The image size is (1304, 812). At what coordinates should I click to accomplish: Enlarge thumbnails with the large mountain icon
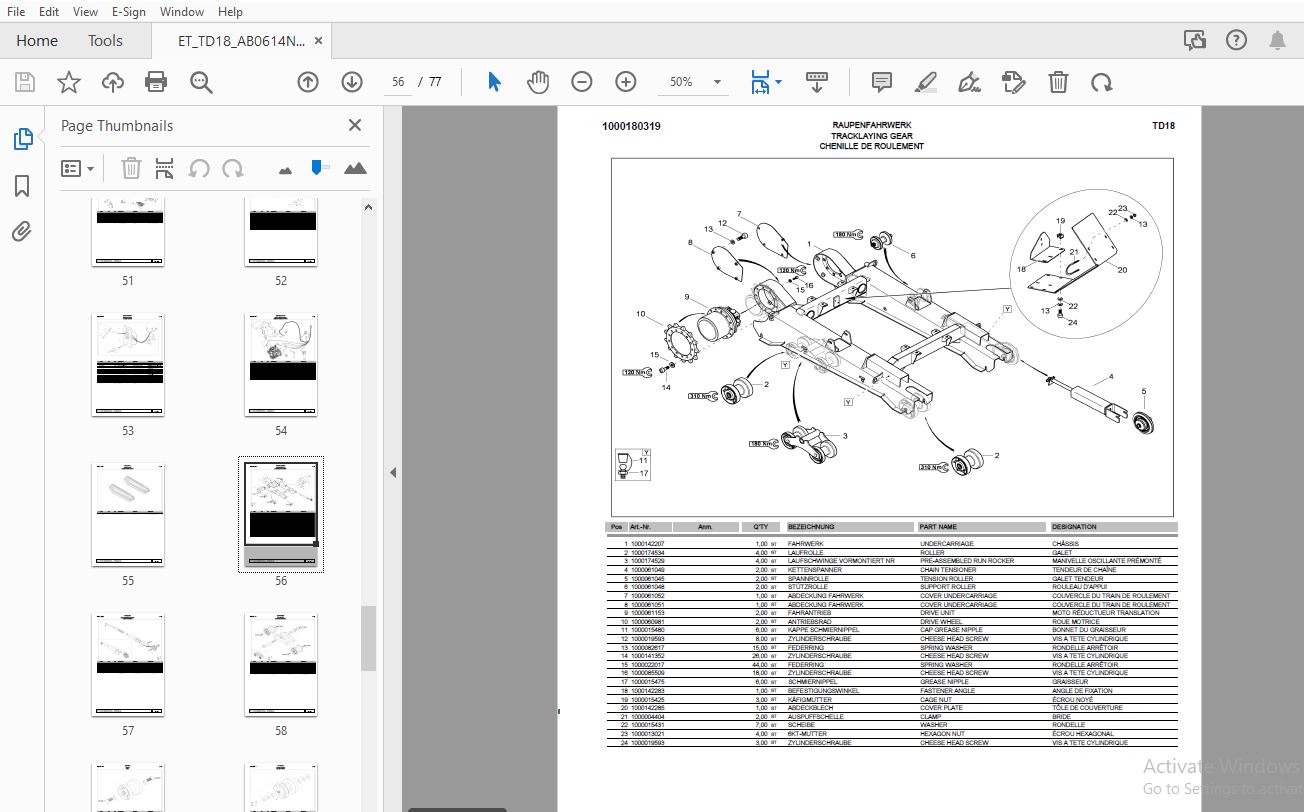coord(355,168)
